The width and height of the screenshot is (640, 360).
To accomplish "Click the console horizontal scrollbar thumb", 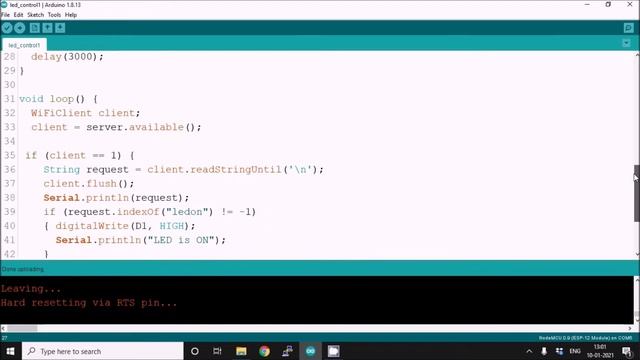I will coord(22,328).
